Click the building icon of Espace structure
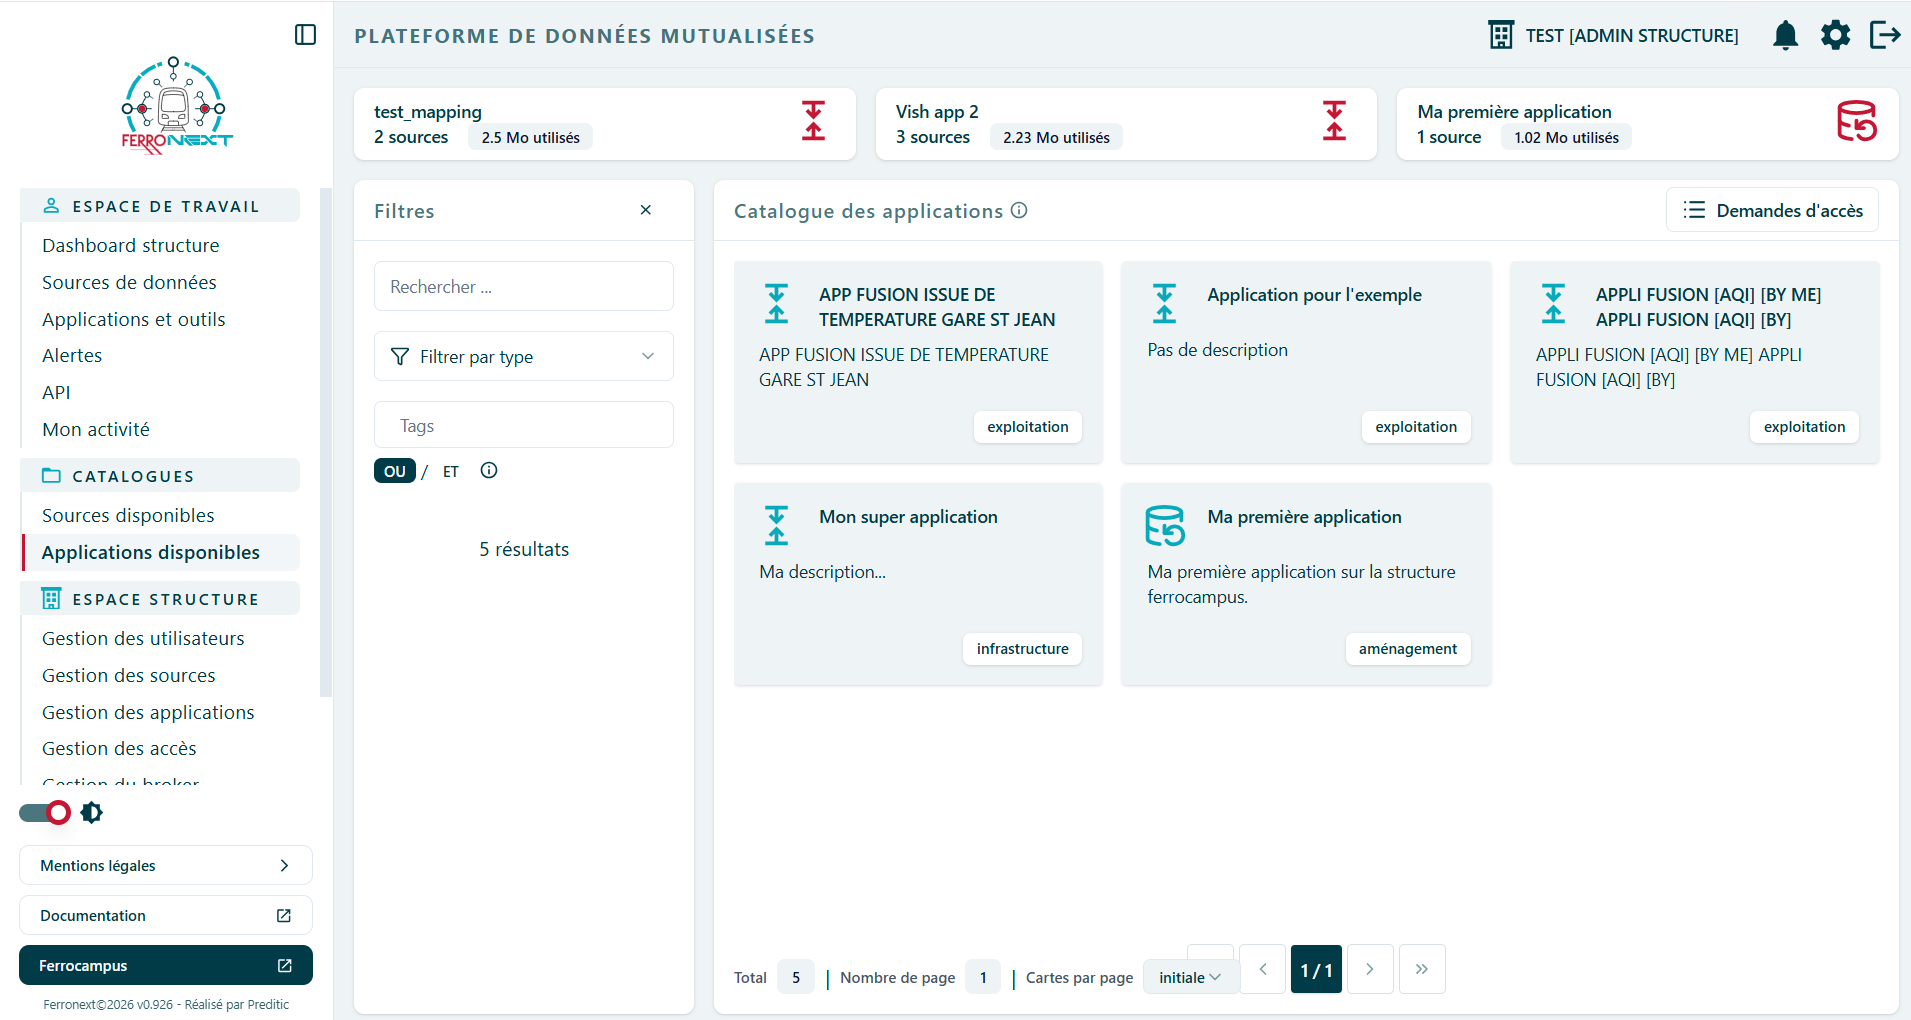 pos(51,598)
